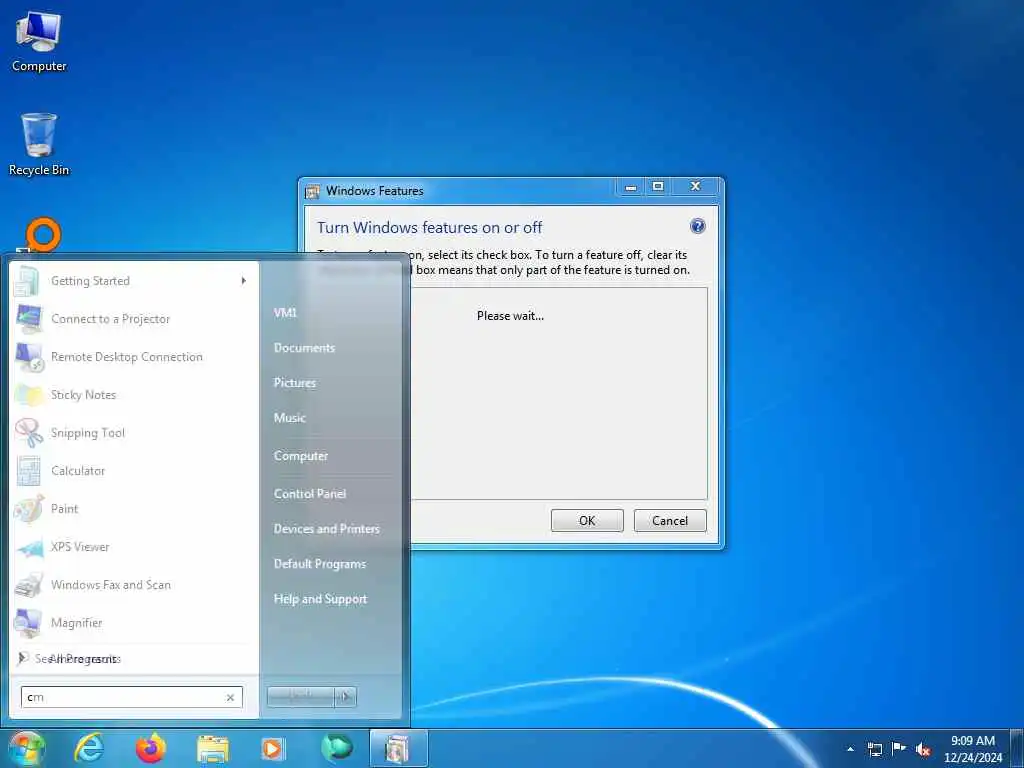Open Default Programs in Start menu
This screenshot has height=768, width=1024.
[319, 564]
